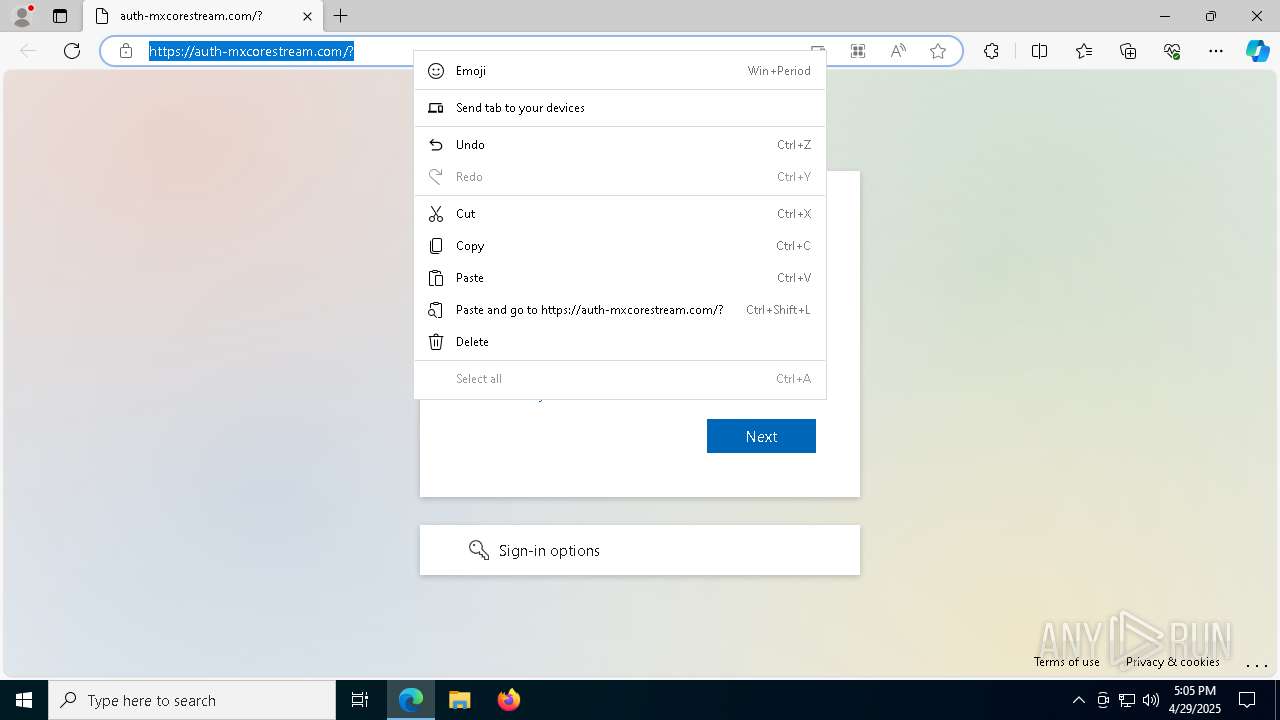Open the QR code / apps icon in address bar
The width and height of the screenshot is (1280, 720).
858,51
